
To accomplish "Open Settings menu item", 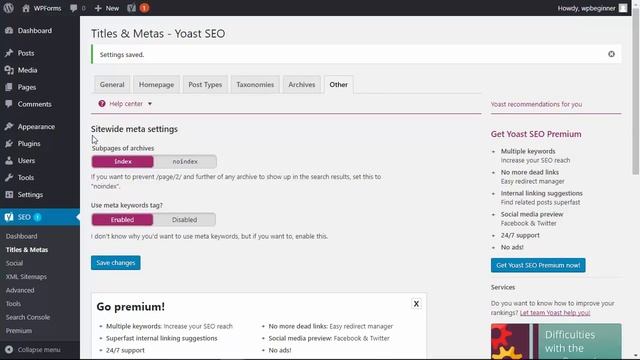I will pyautogui.click(x=30, y=195).
